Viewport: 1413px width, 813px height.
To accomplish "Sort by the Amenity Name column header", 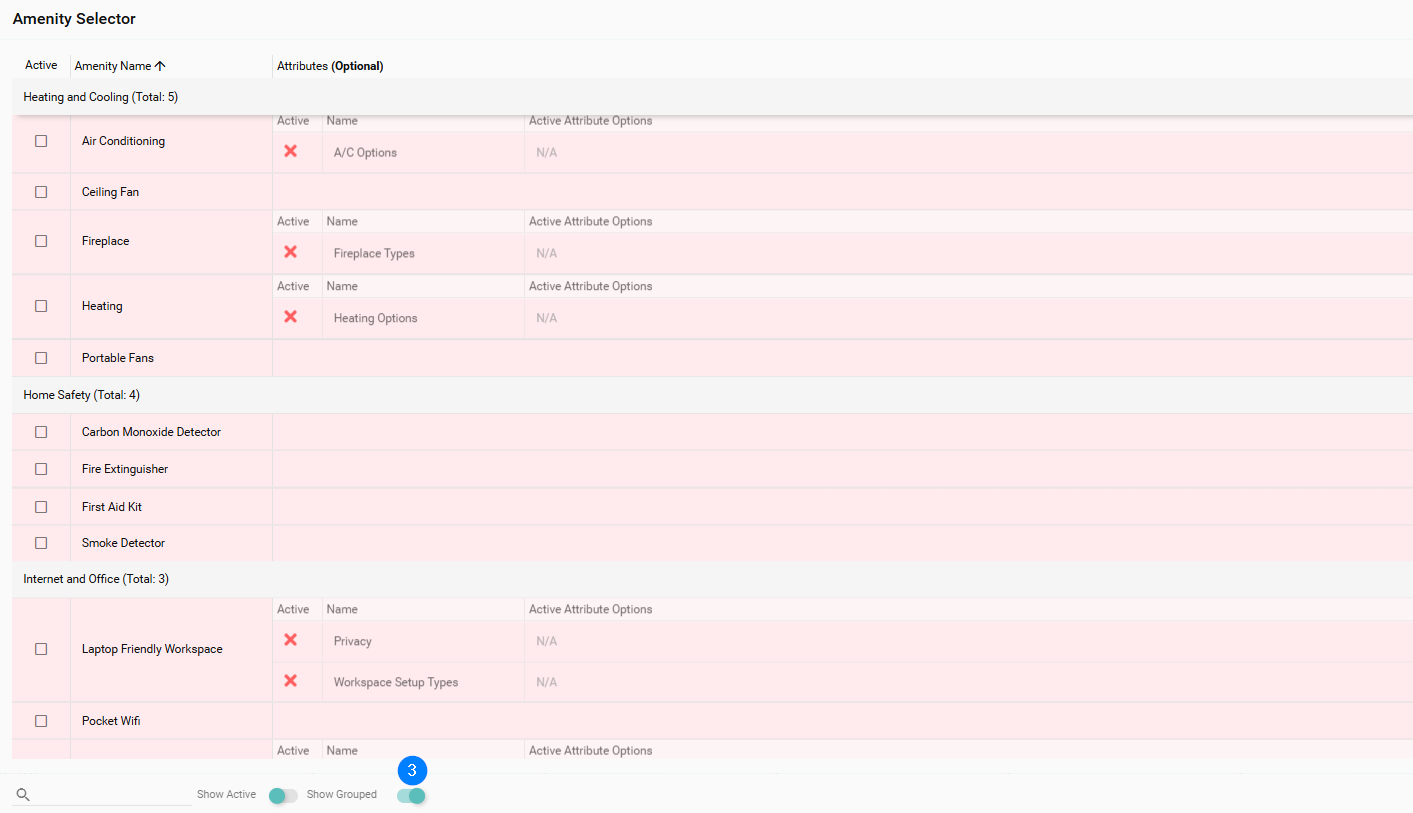I will point(112,66).
